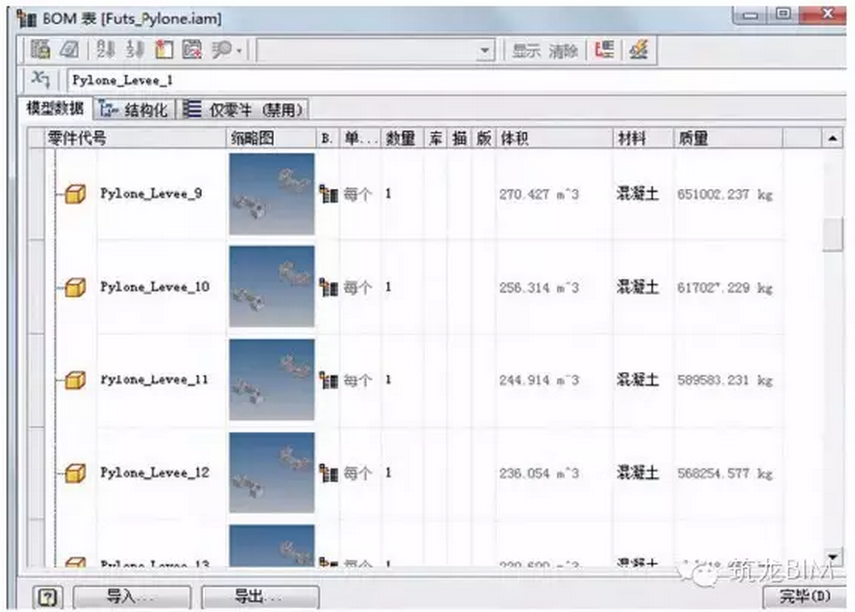Click the Export Bill of Materials icon
The width and height of the screenshot is (855, 612).
[42, 49]
